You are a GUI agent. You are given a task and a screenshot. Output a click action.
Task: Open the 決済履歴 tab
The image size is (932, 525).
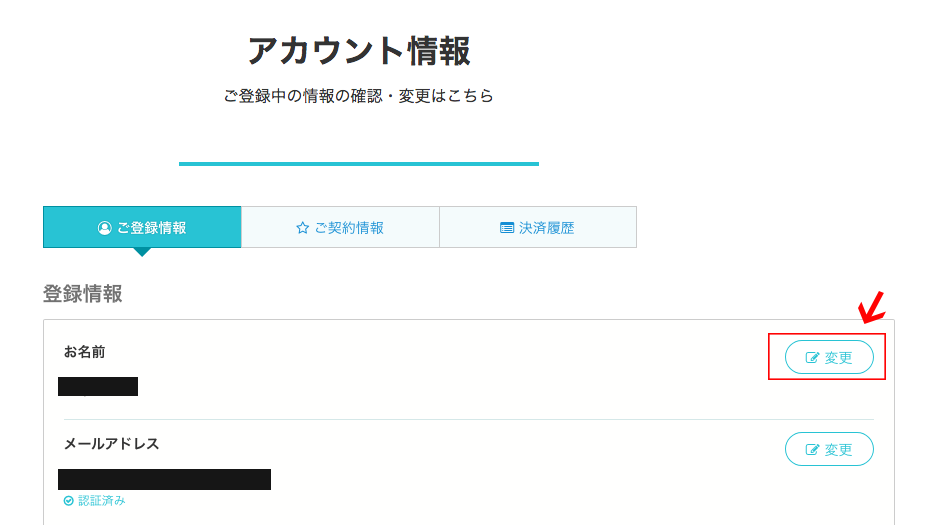tap(538, 227)
